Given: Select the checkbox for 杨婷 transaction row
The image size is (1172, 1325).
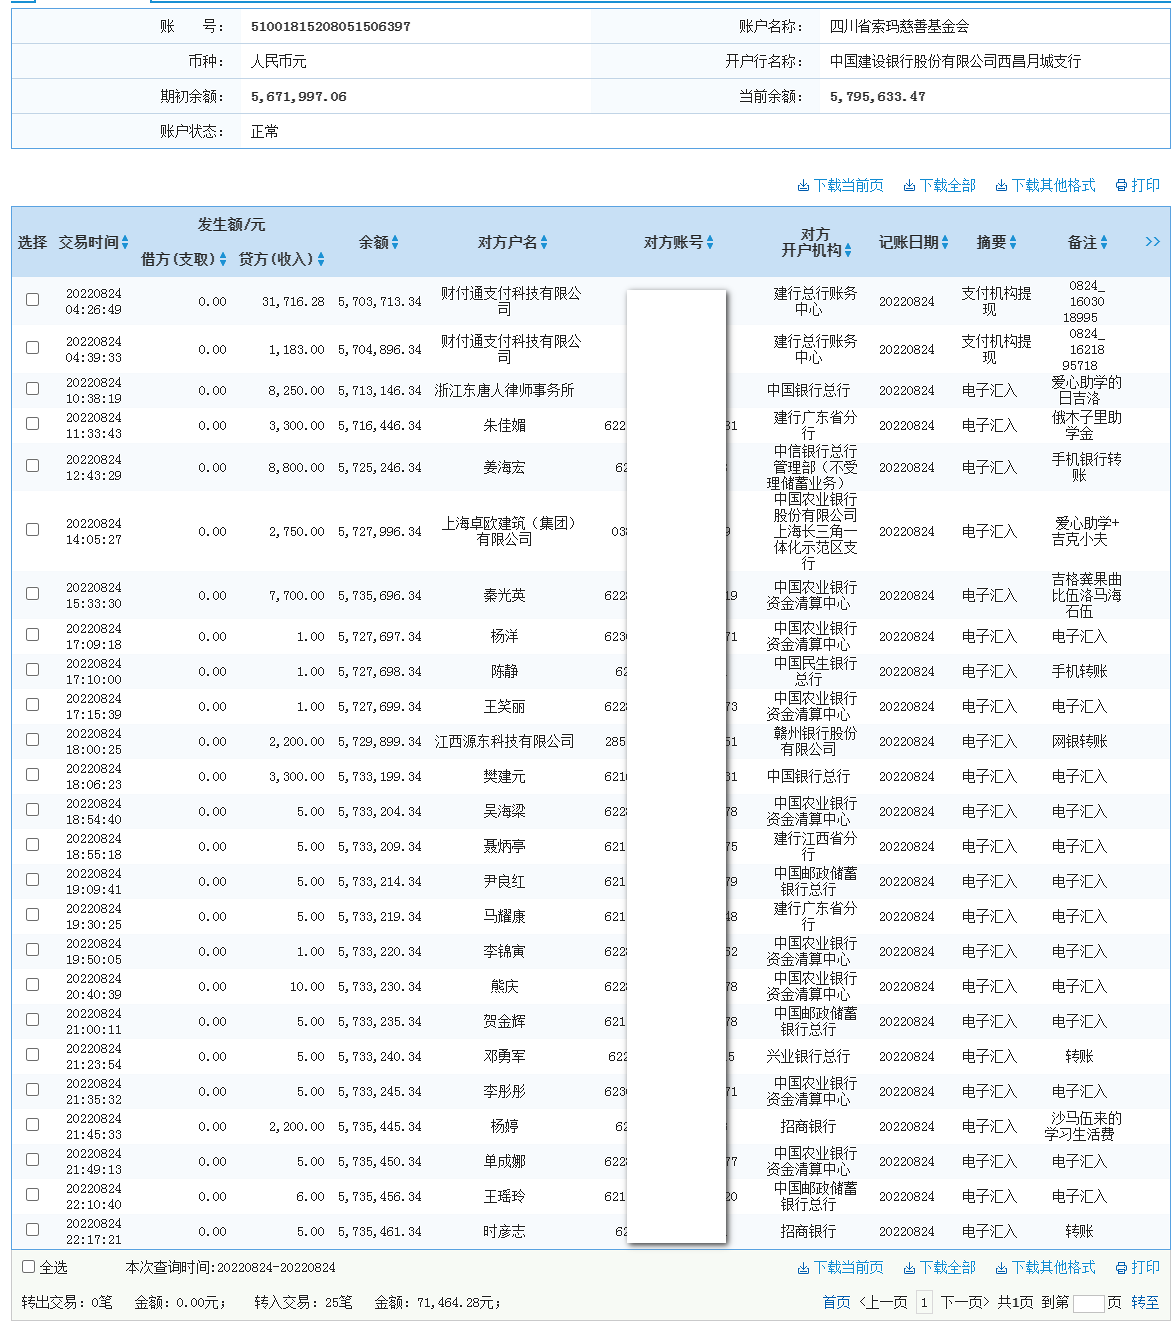Looking at the screenshot, I should [31, 1124].
